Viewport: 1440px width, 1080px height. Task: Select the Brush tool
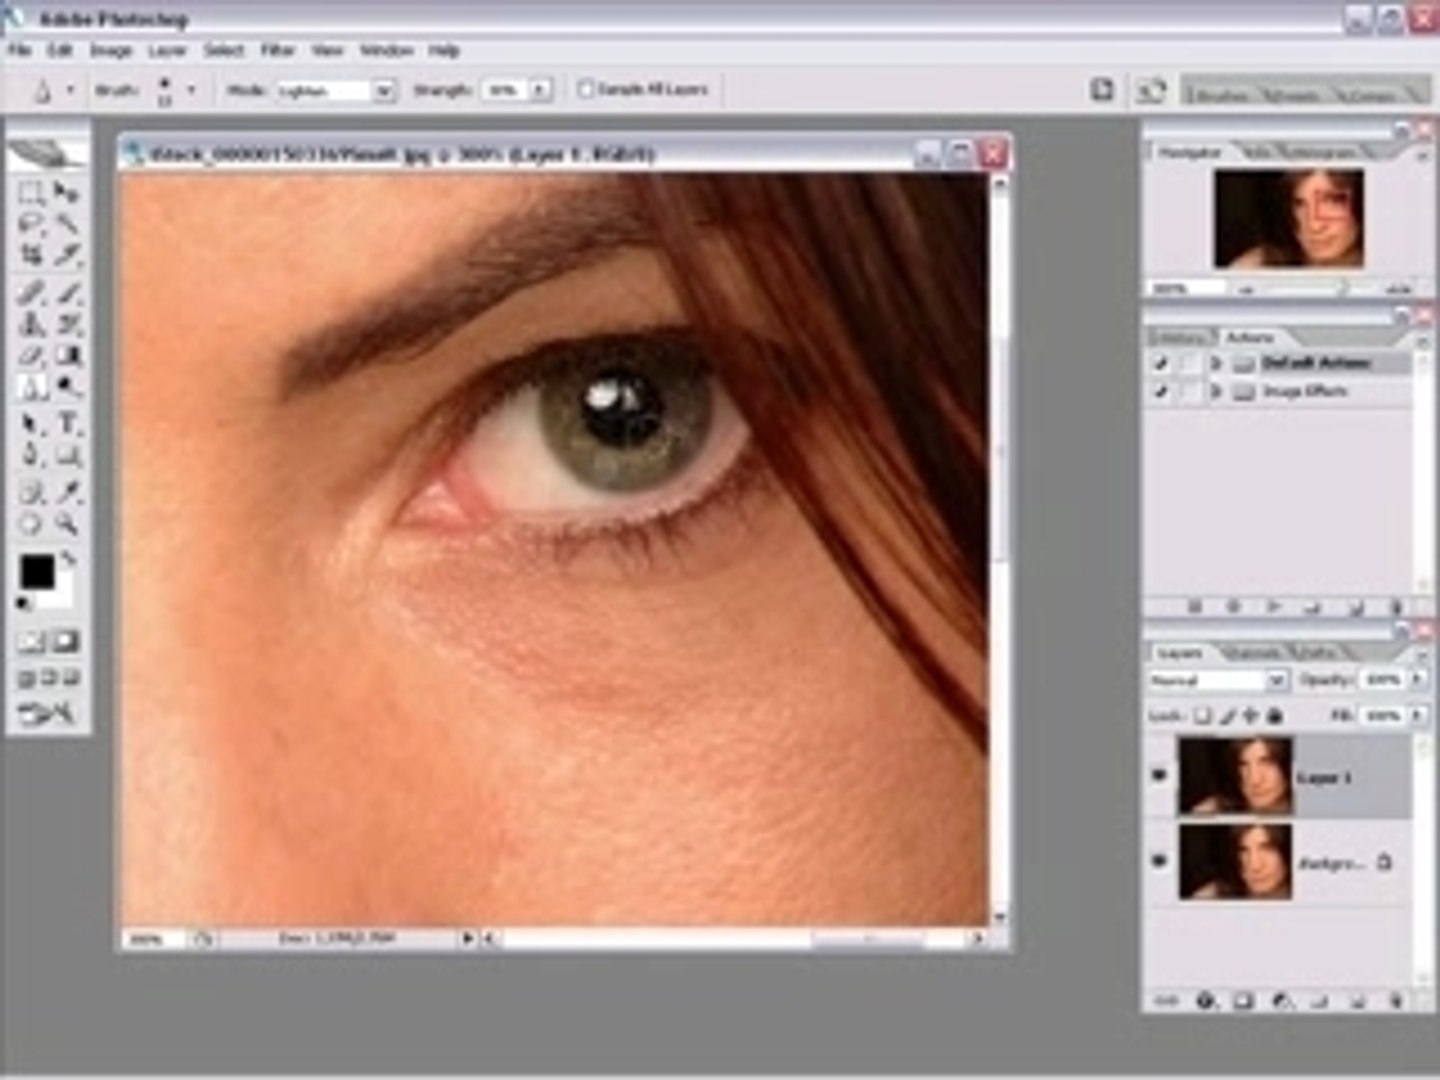pyautogui.click(x=67, y=293)
